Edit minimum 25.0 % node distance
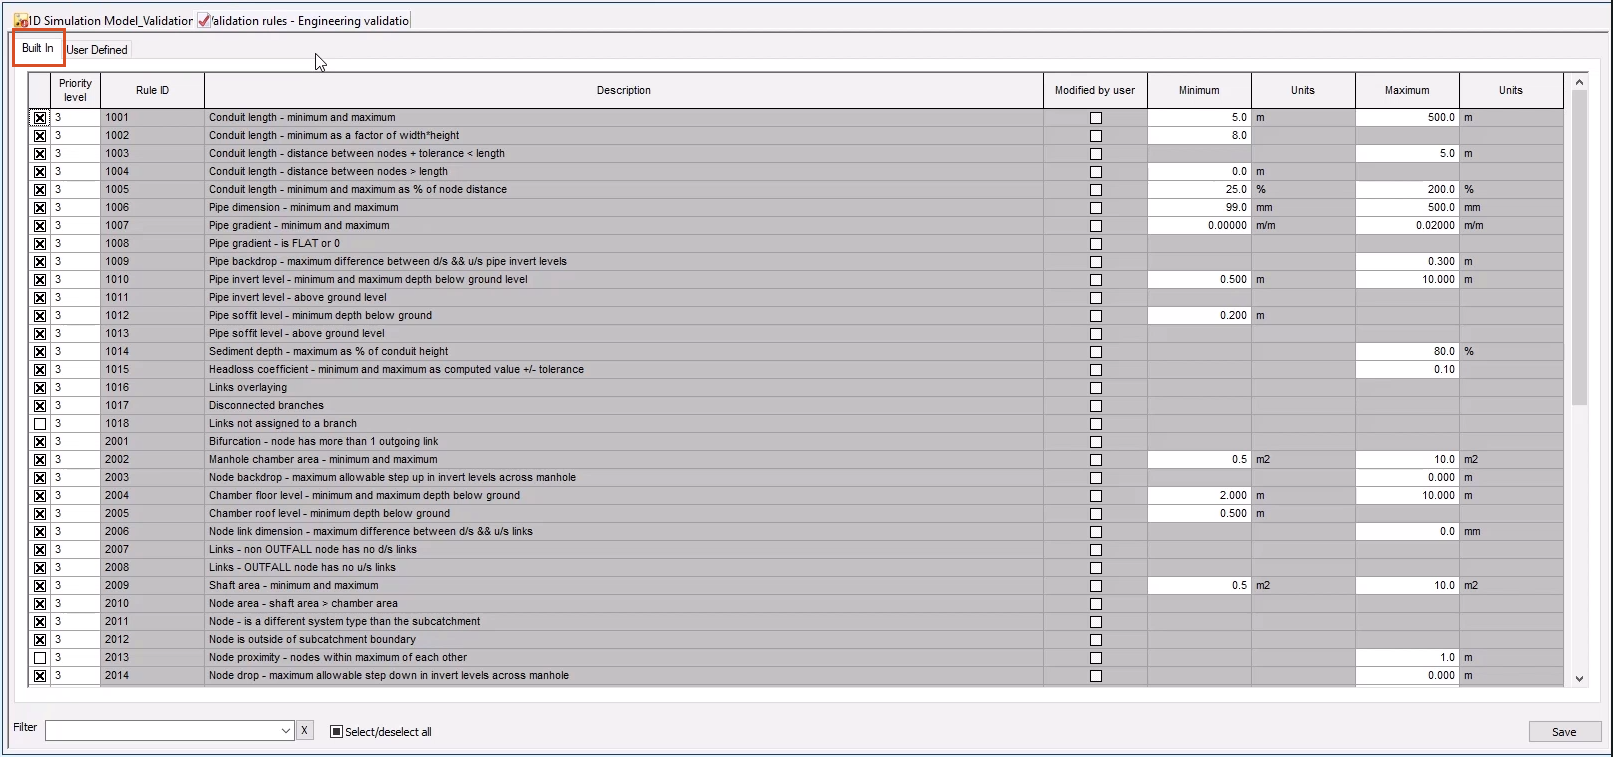 1199,189
